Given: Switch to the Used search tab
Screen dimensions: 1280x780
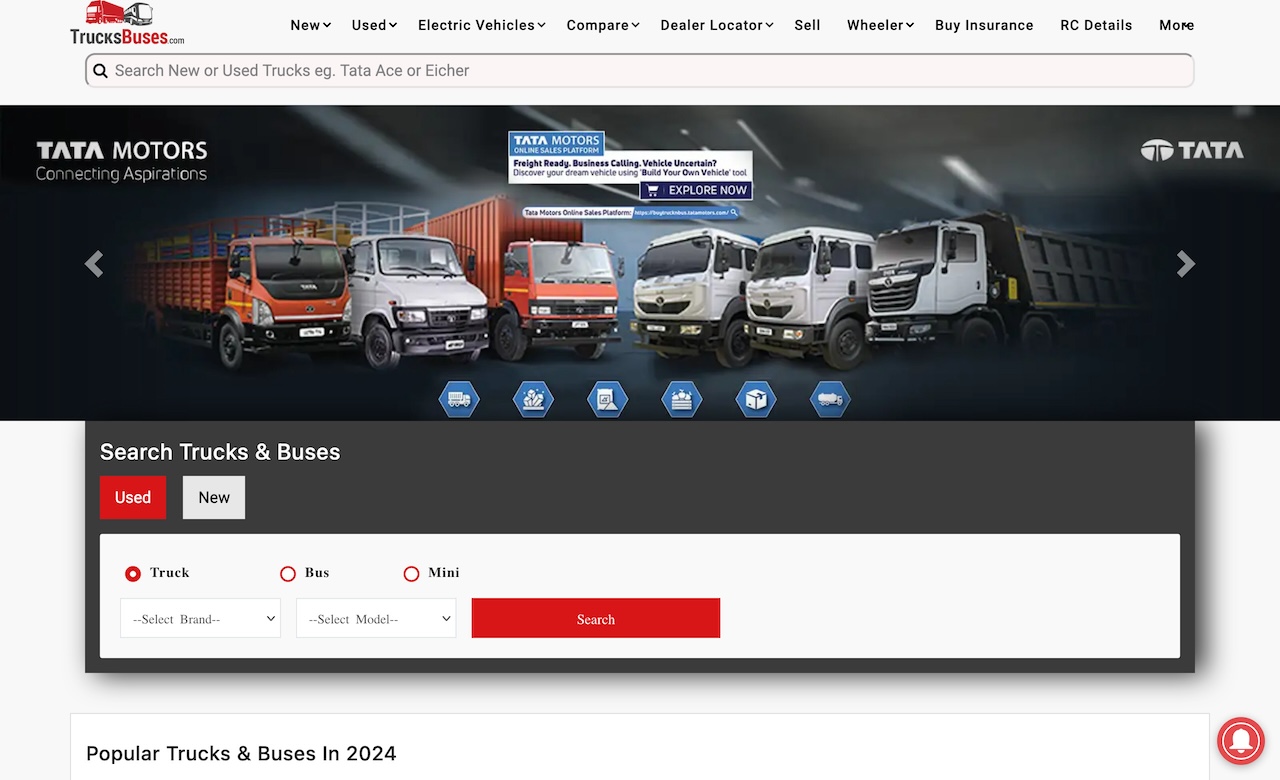Looking at the screenshot, I should tap(133, 497).
